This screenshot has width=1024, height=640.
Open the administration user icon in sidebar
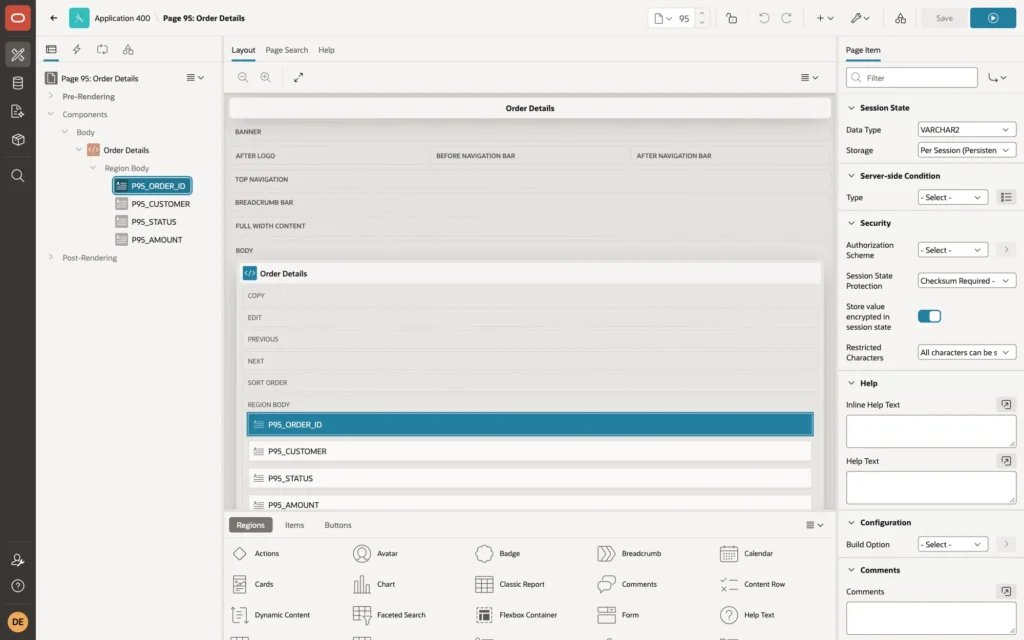(18, 560)
